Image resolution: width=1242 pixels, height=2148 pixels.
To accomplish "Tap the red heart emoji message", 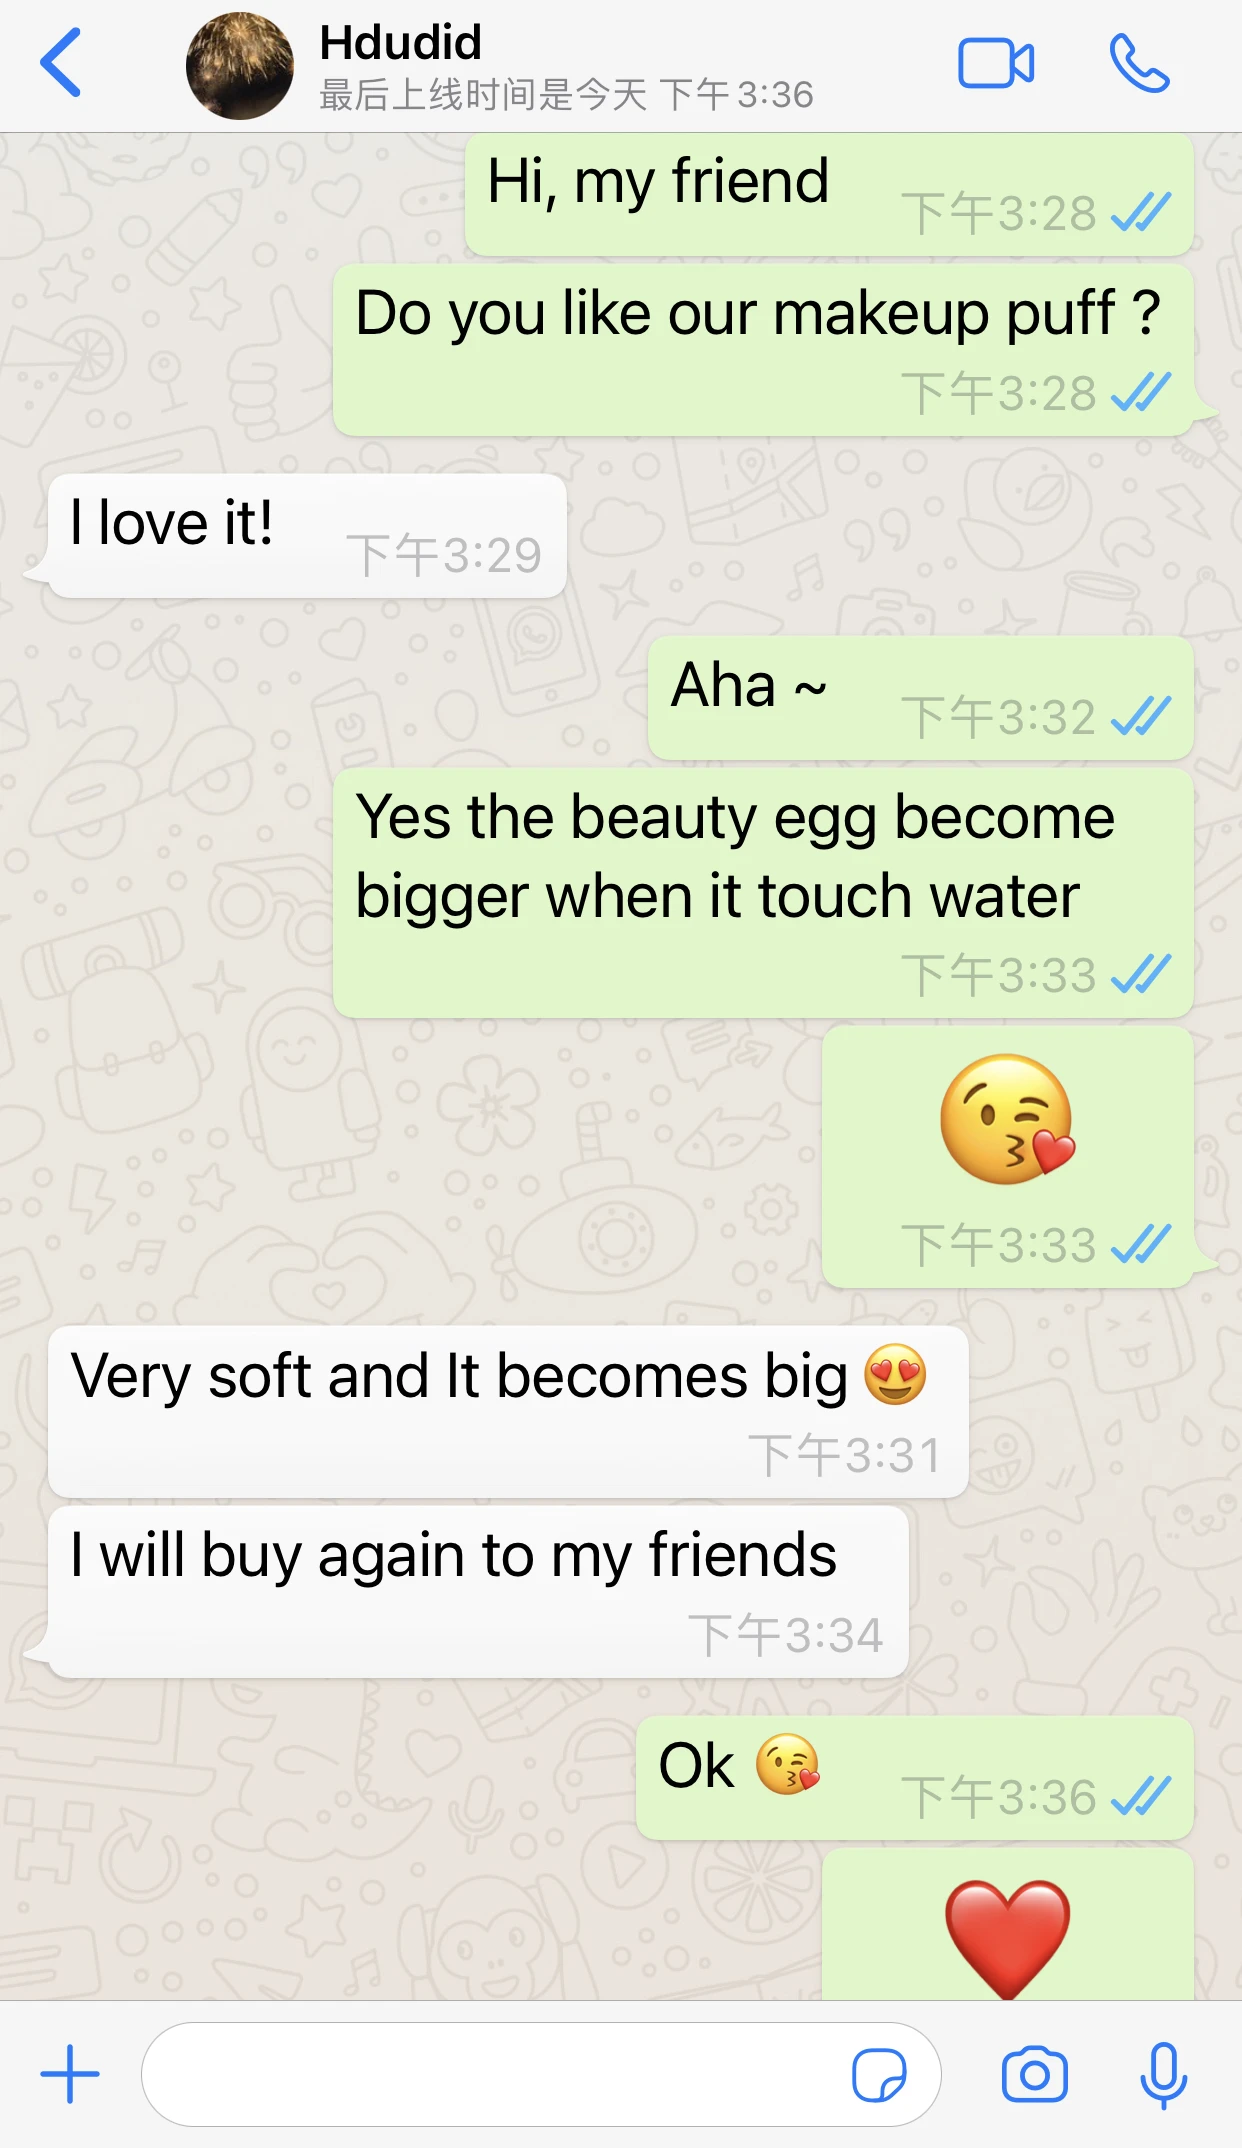I will [1008, 1925].
